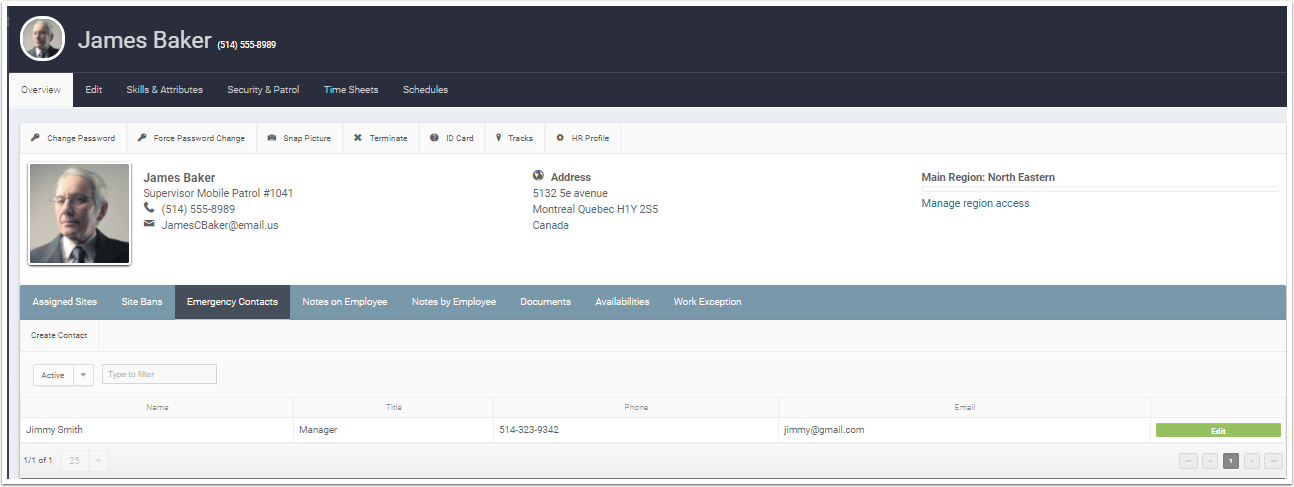
Task: Click the phone icon beside (514) 555-8989
Action: point(149,209)
